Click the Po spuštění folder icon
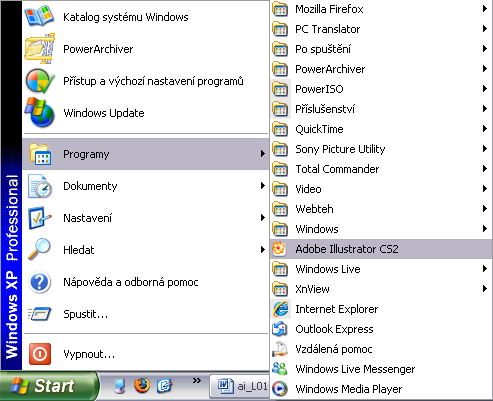 [x=280, y=49]
